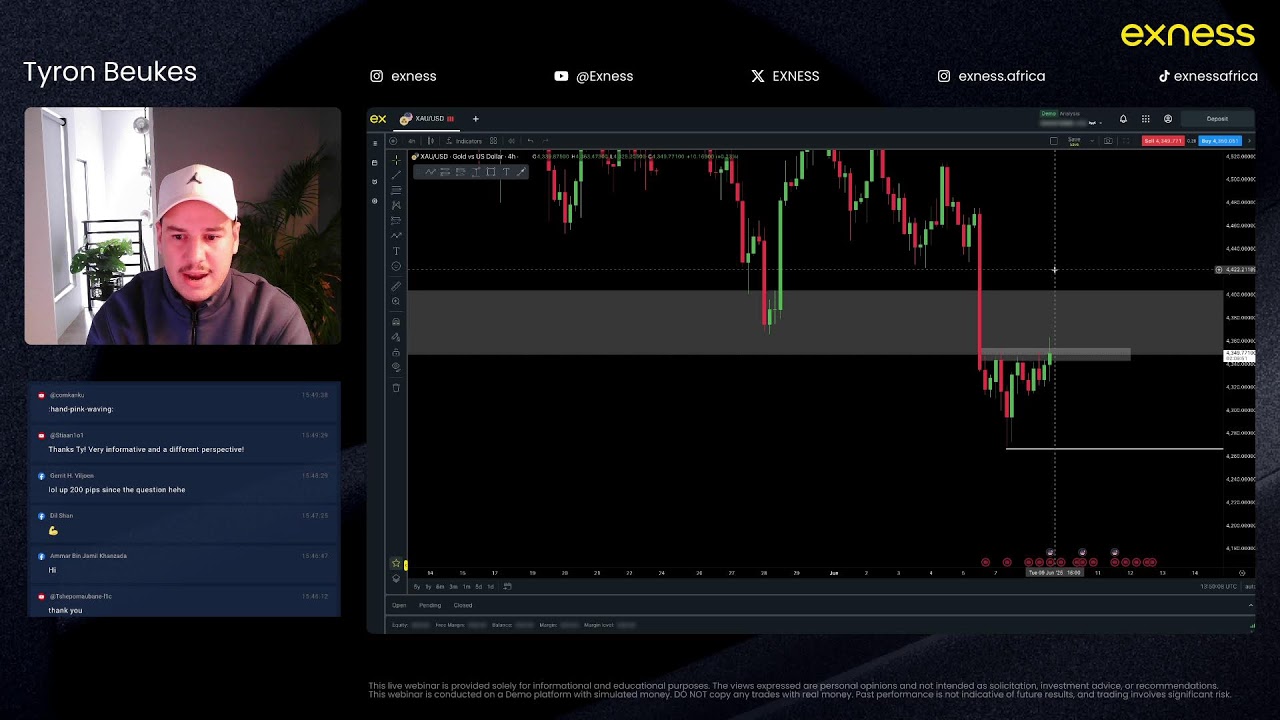Select the brush and shapes tool
This screenshot has width=1280, height=720.
coord(396,236)
